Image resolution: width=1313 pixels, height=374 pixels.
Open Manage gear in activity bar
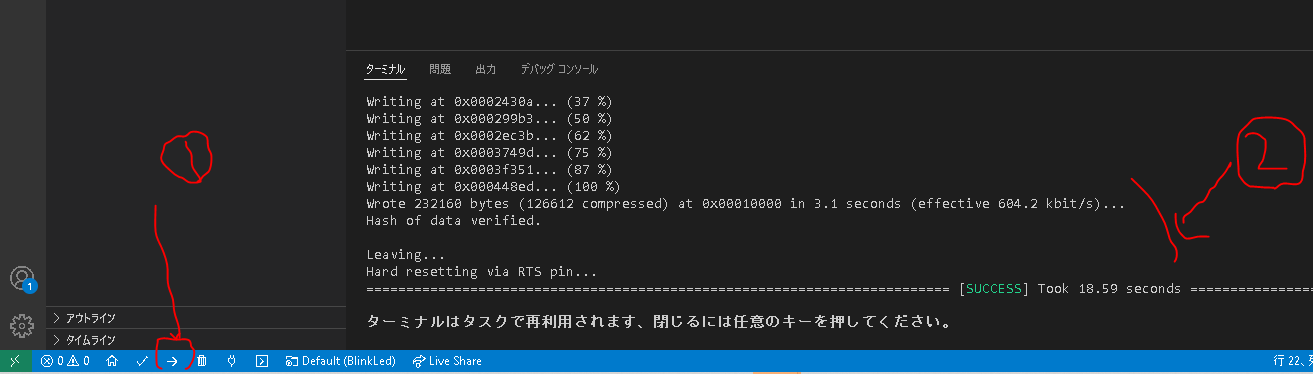pos(22,326)
